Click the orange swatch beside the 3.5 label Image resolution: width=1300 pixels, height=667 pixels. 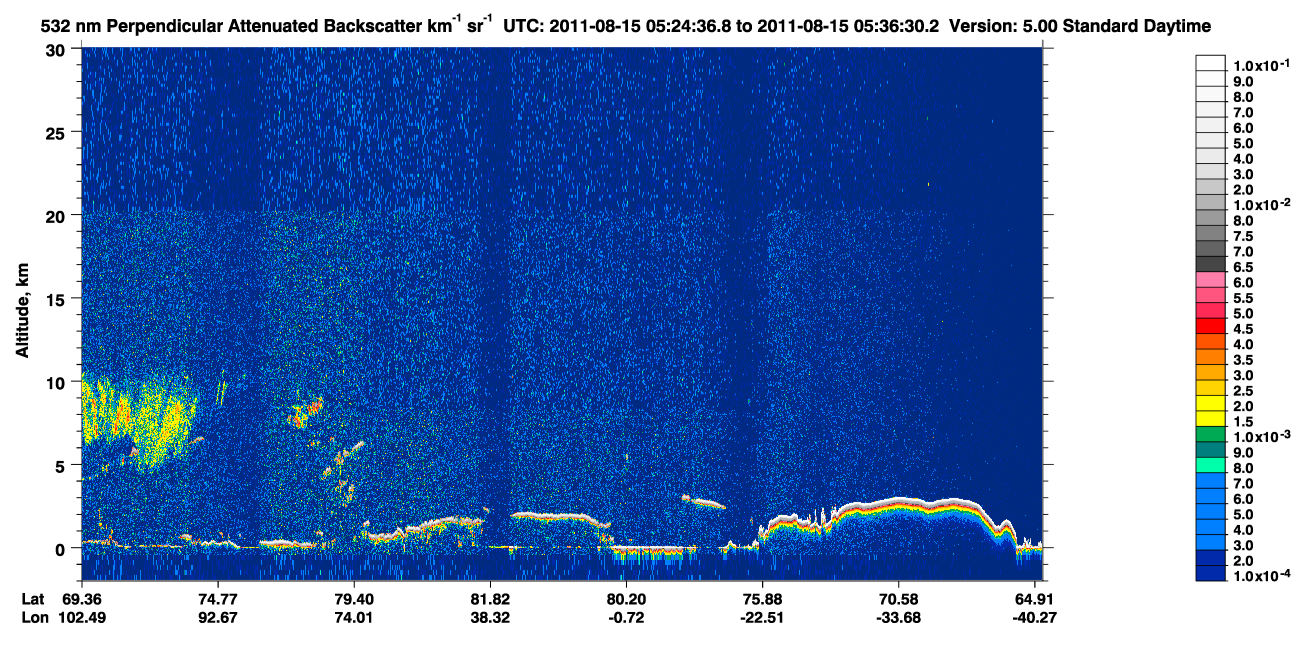(1210, 357)
